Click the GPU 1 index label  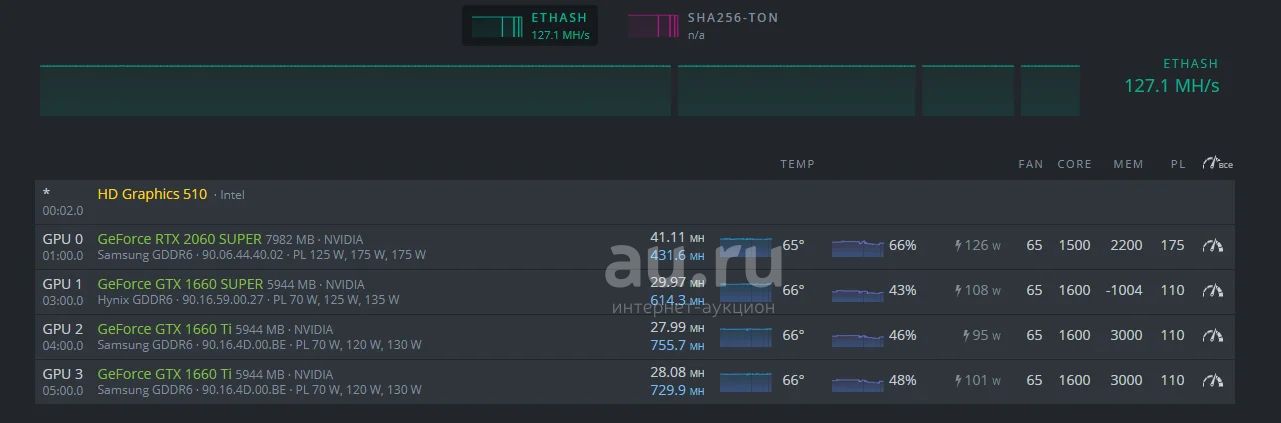63,284
